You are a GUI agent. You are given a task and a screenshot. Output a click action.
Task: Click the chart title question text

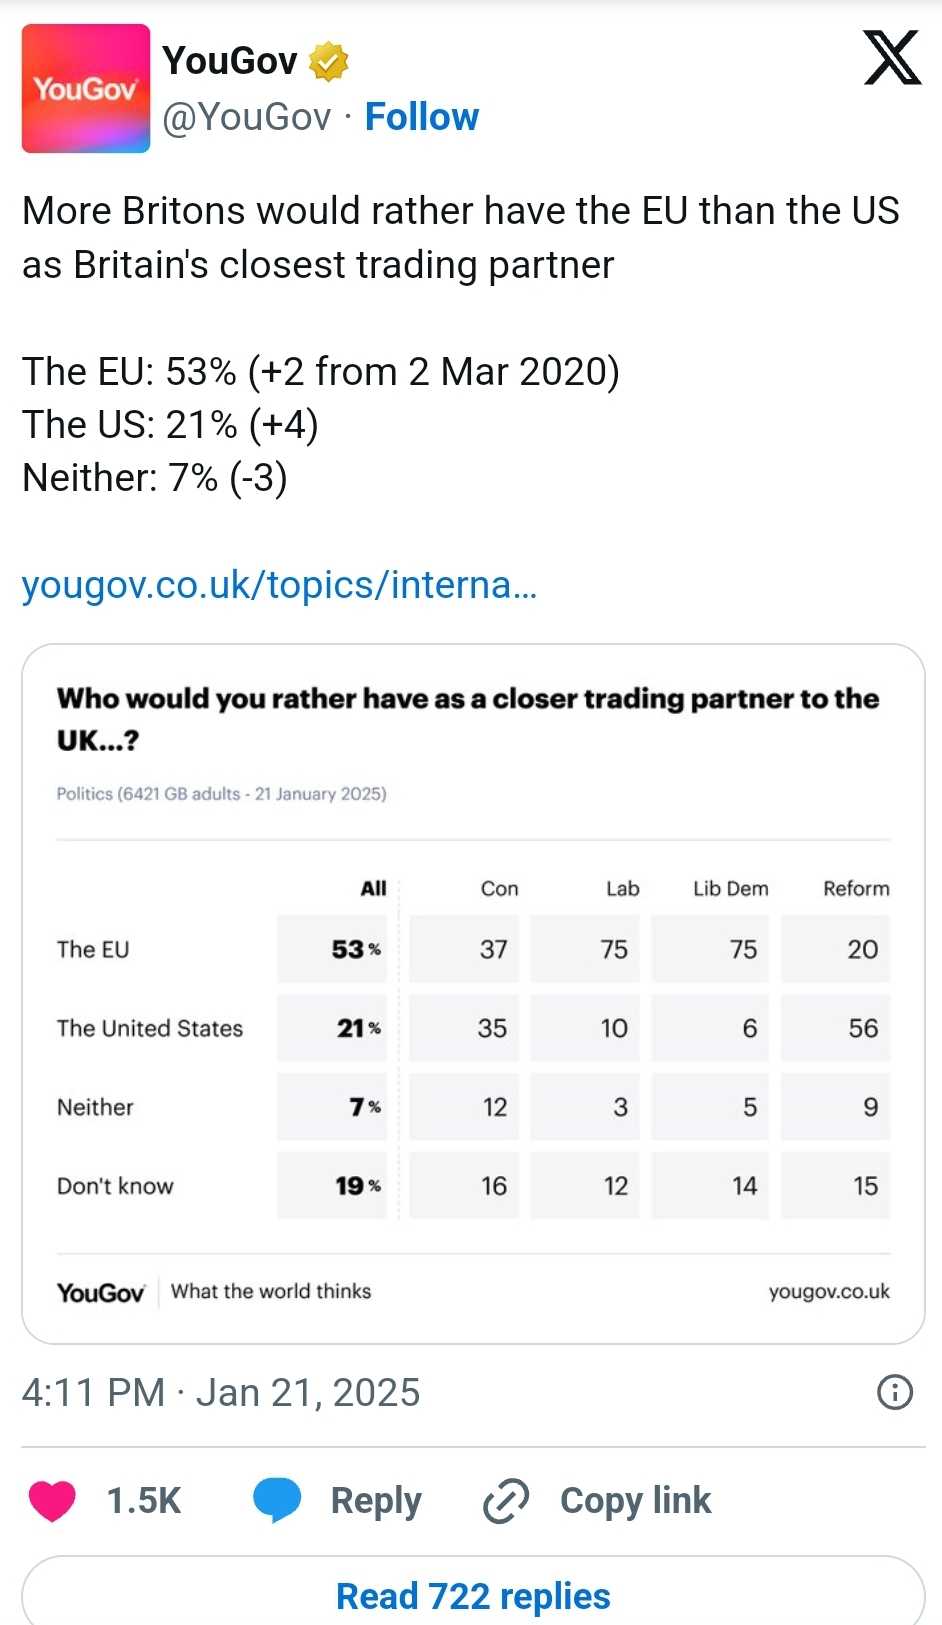click(x=467, y=718)
